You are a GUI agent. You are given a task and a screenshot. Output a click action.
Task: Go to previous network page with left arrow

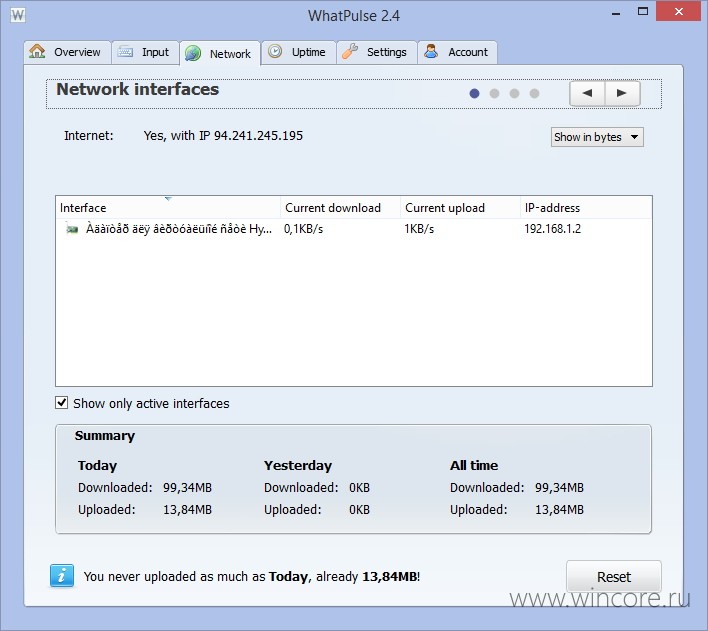coord(587,93)
